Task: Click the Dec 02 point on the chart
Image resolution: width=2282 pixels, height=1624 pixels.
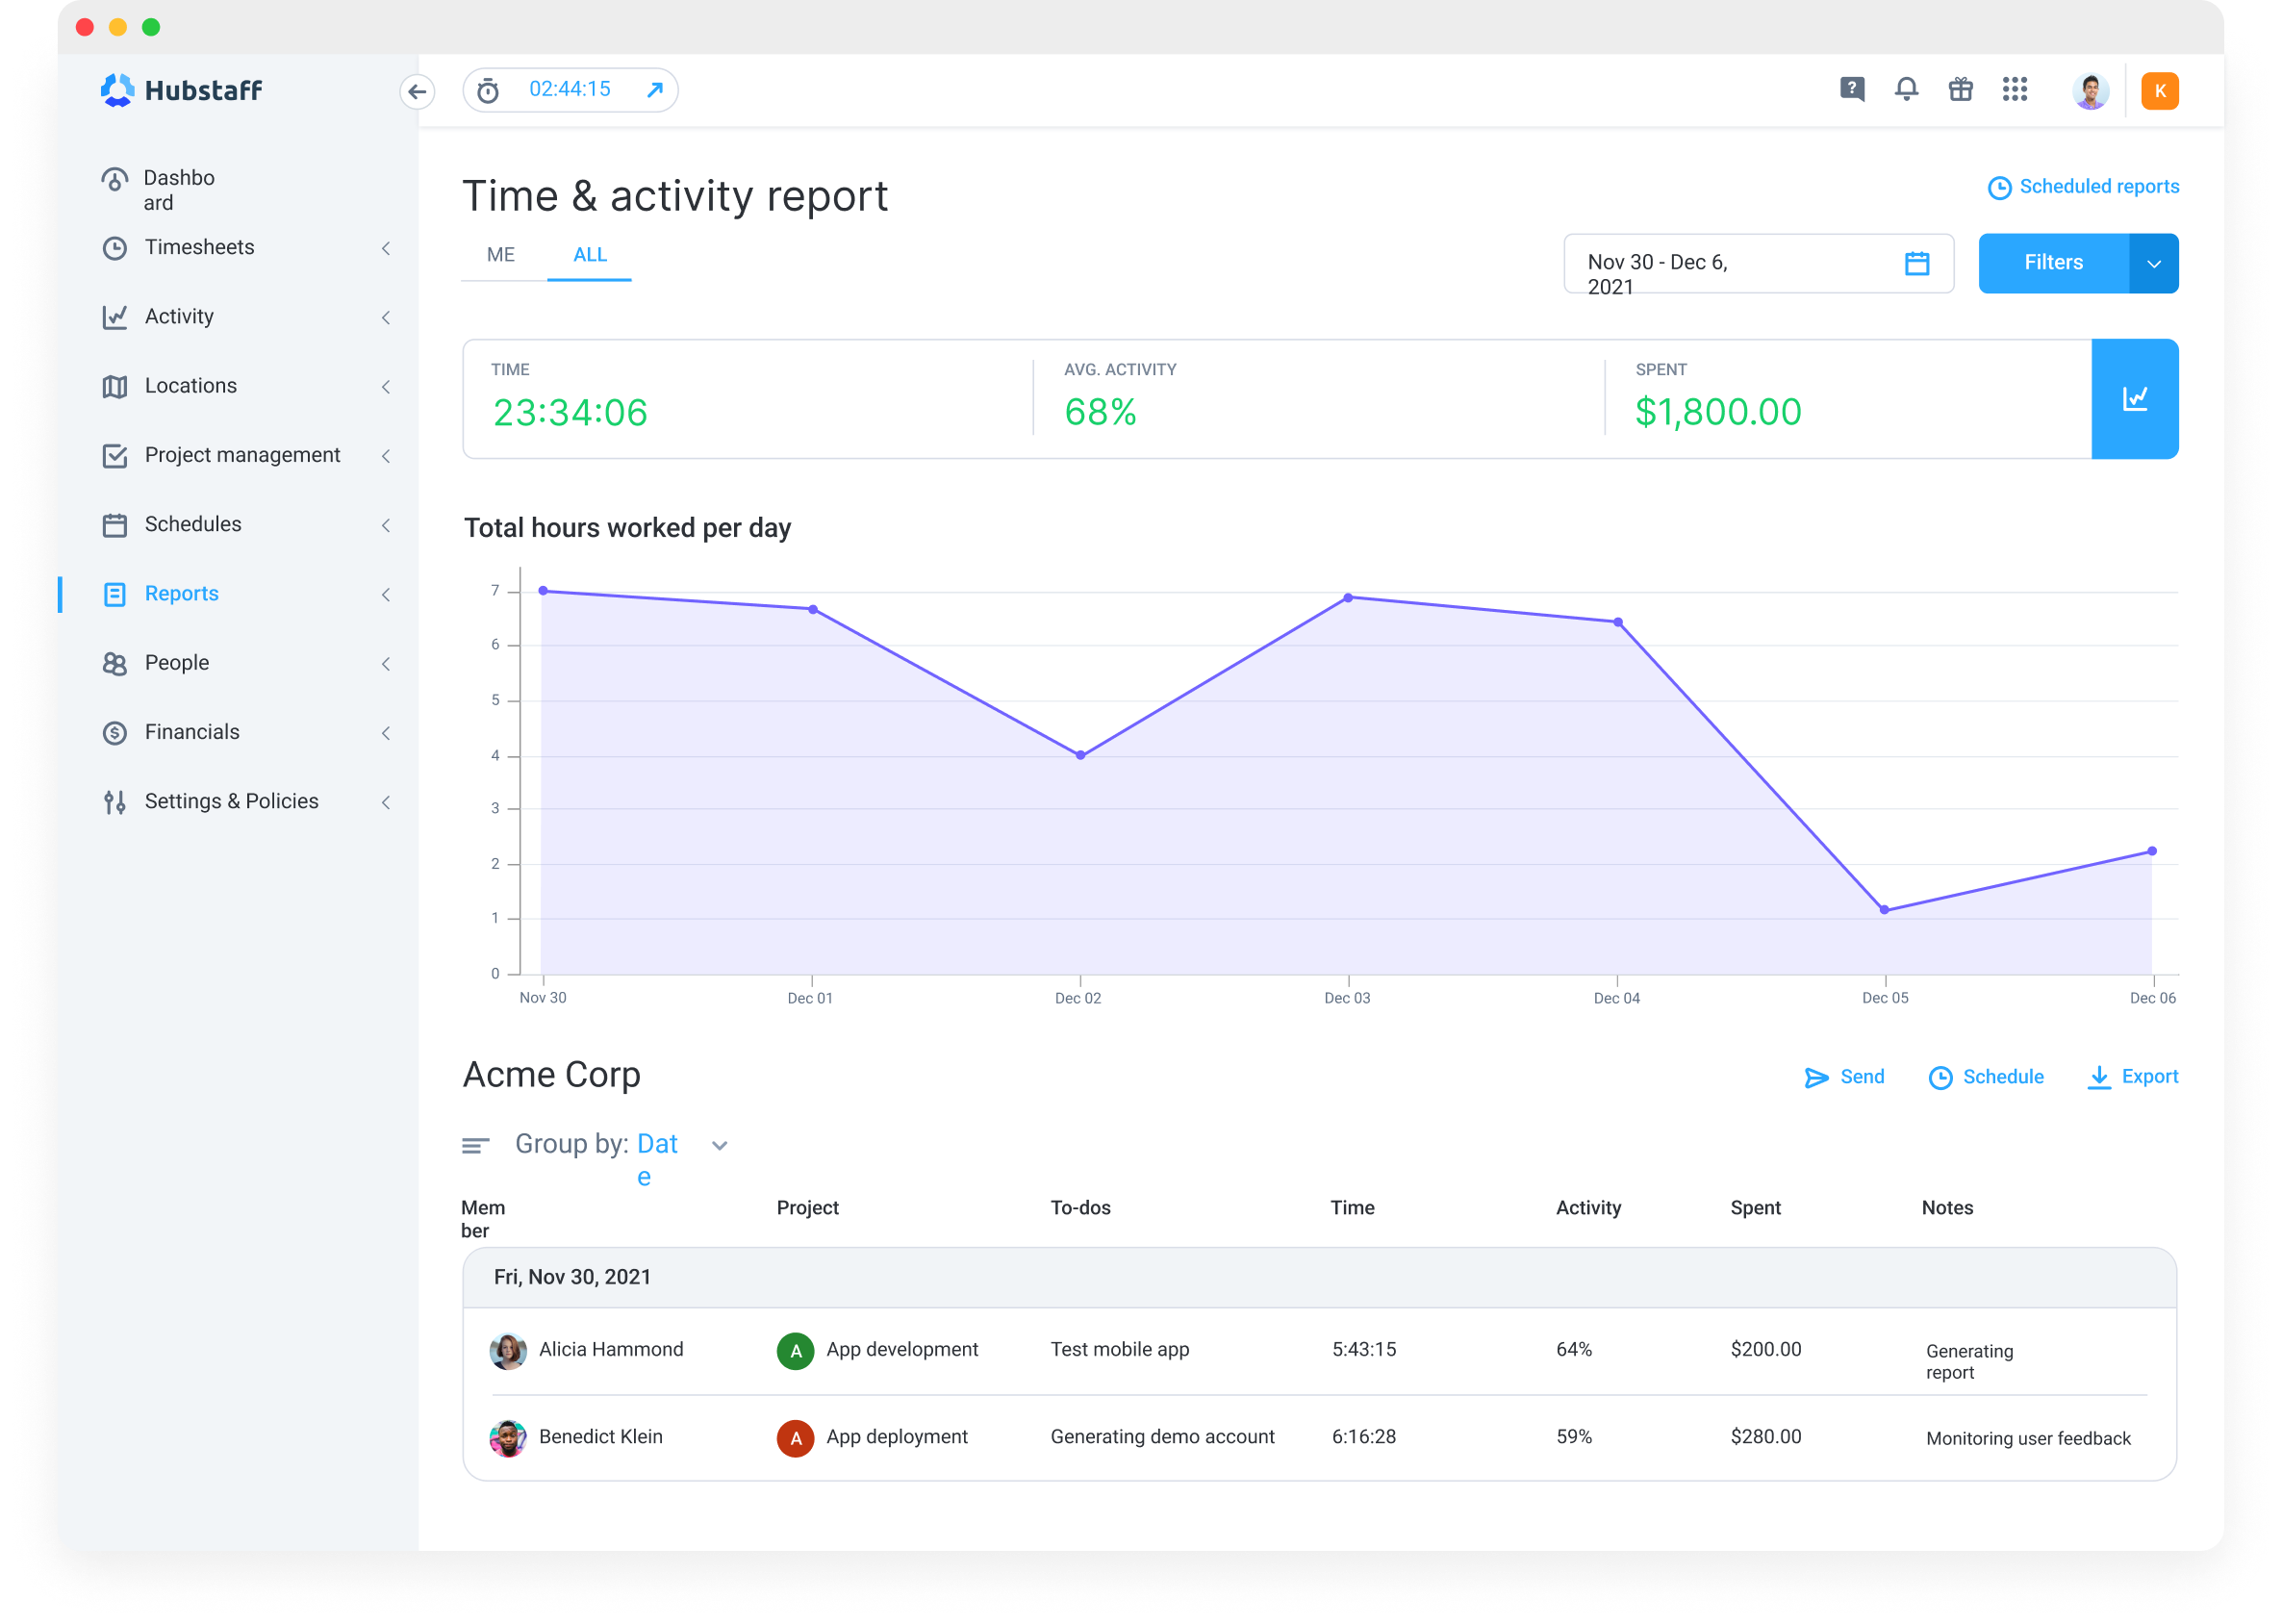Action: pos(1080,754)
